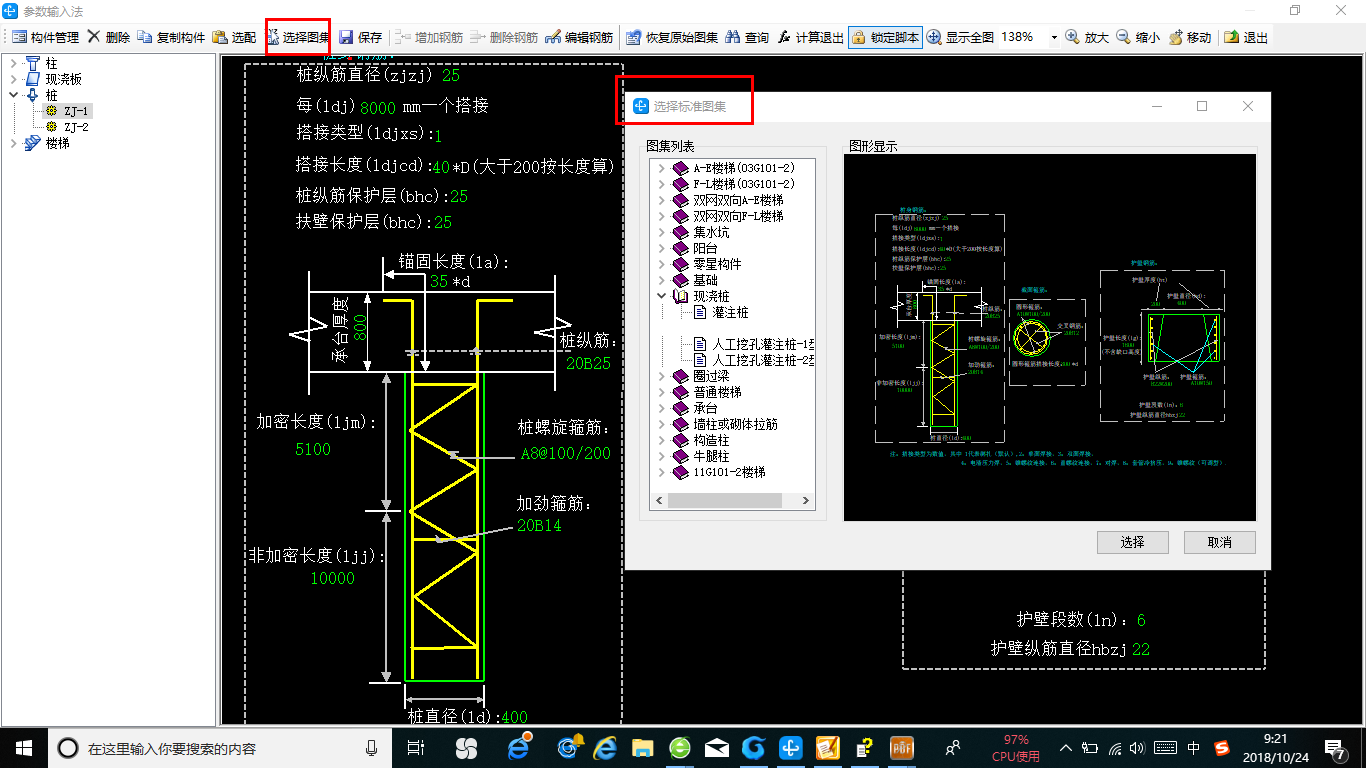The image size is (1366, 768).
Task: Click the 复制构件 copy component icon
Action: [x=145, y=37]
